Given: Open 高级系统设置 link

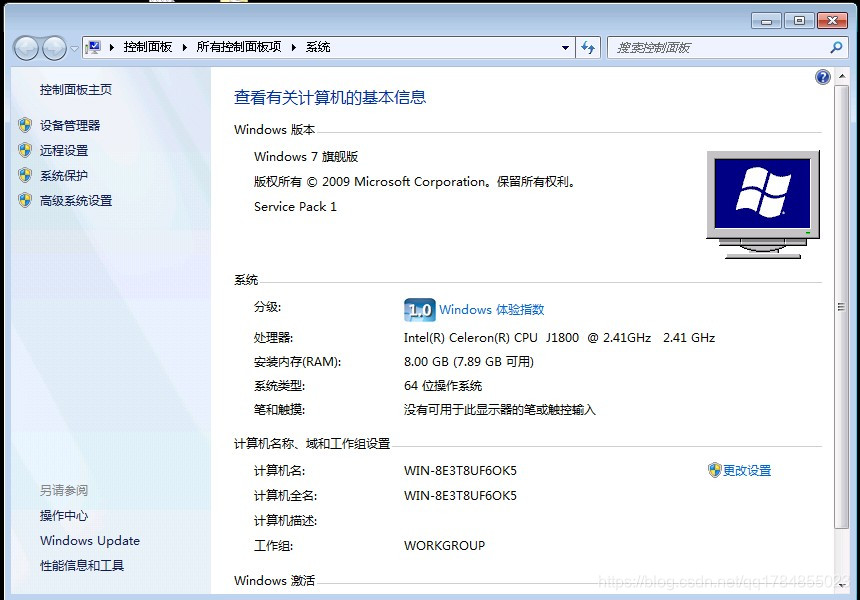Looking at the screenshot, I should [76, 201].
